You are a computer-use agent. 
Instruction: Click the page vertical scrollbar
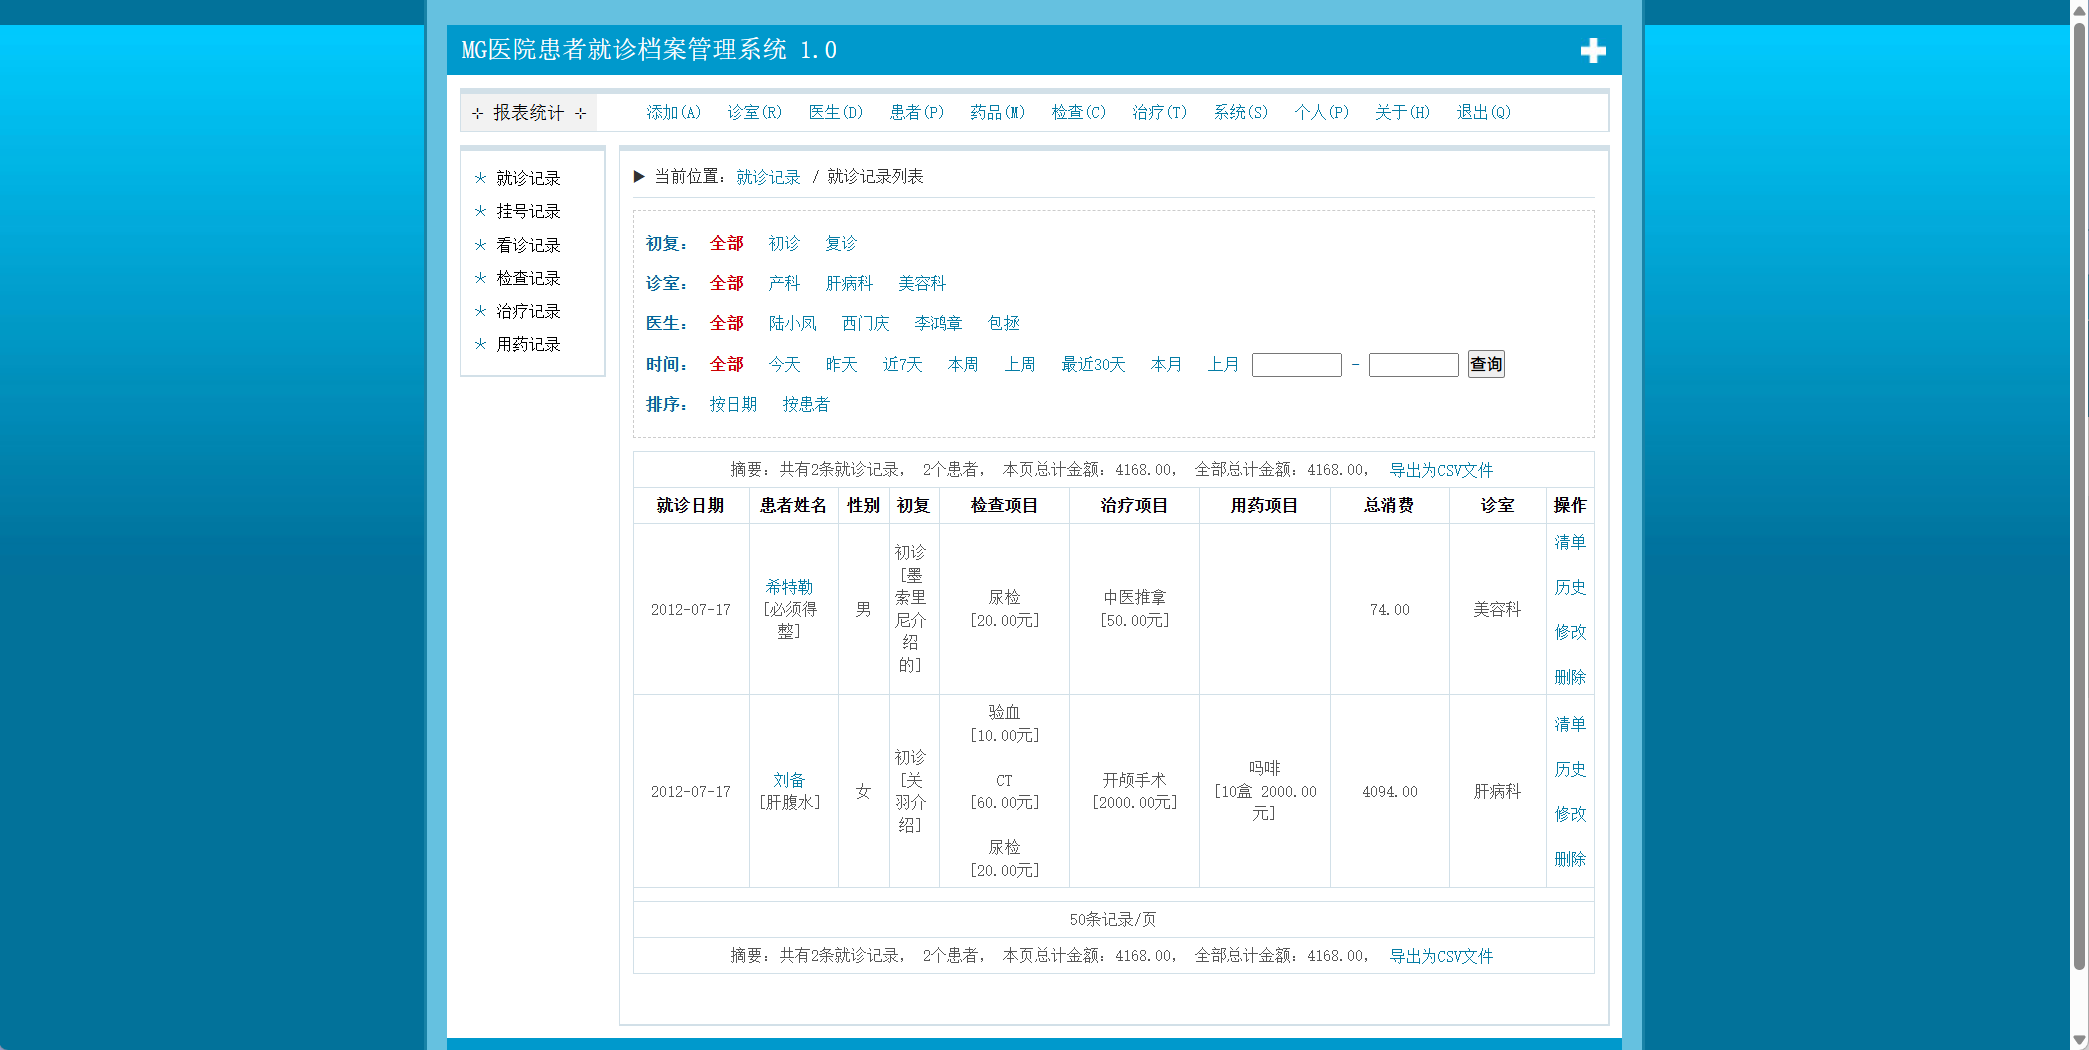[2079, 500]
